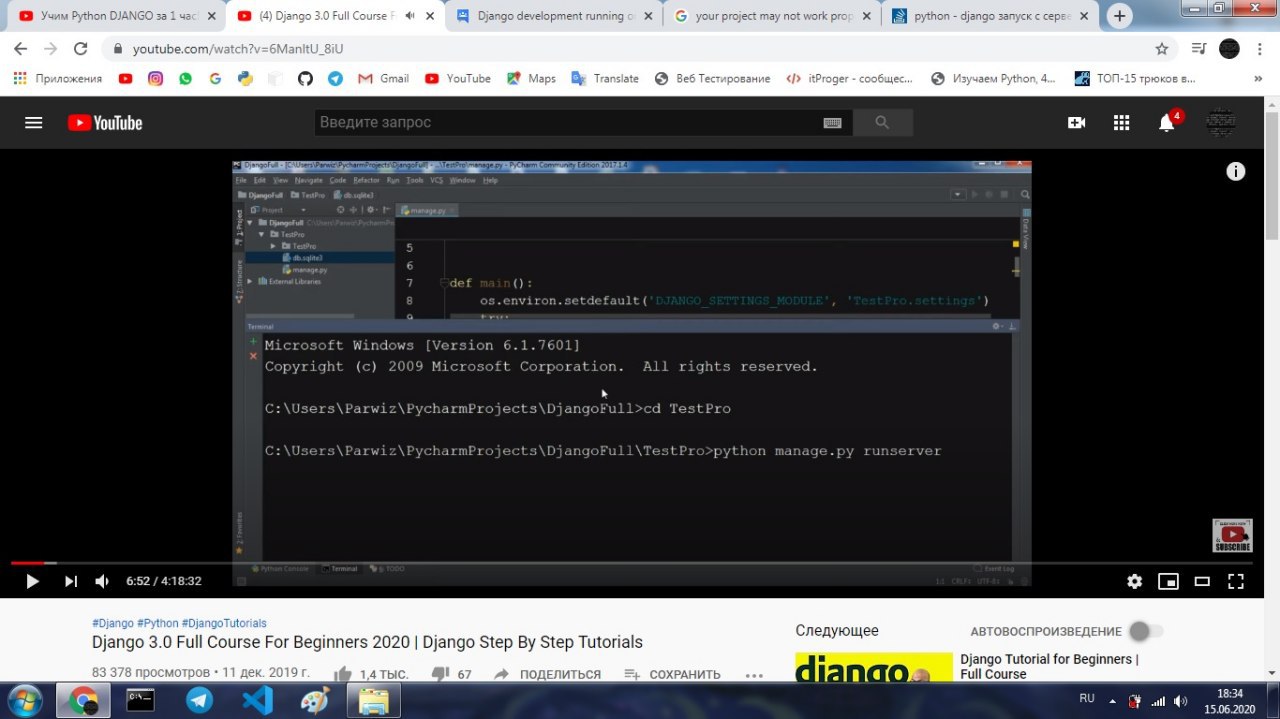Open the itProger bookmark
This screenshot has height=719, width=1280.
(850, 78)
